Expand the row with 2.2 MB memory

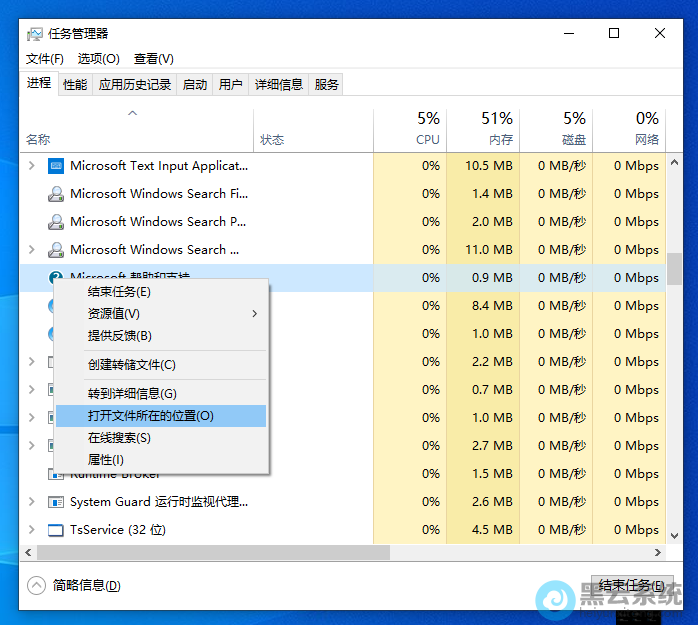(32, 362)
